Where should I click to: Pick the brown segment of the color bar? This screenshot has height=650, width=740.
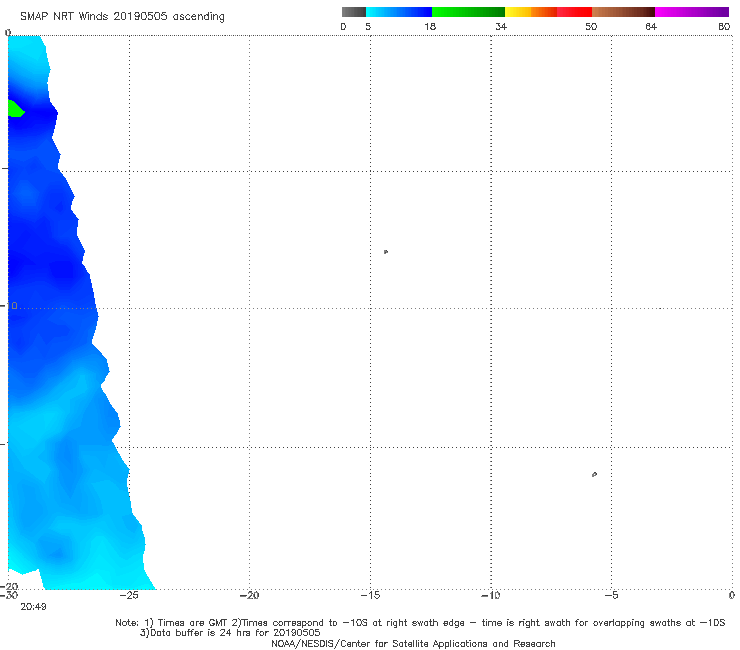623,12
